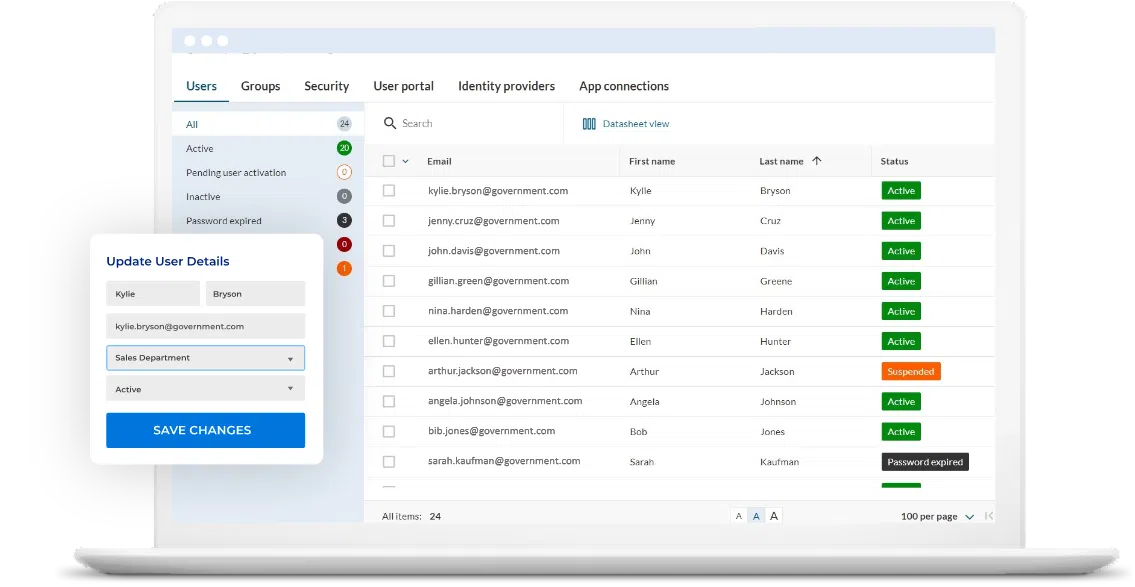The width and height of the screenshot is (1135, 587).
Task: Click the Kylie first name input field
Action: [152, 293]
